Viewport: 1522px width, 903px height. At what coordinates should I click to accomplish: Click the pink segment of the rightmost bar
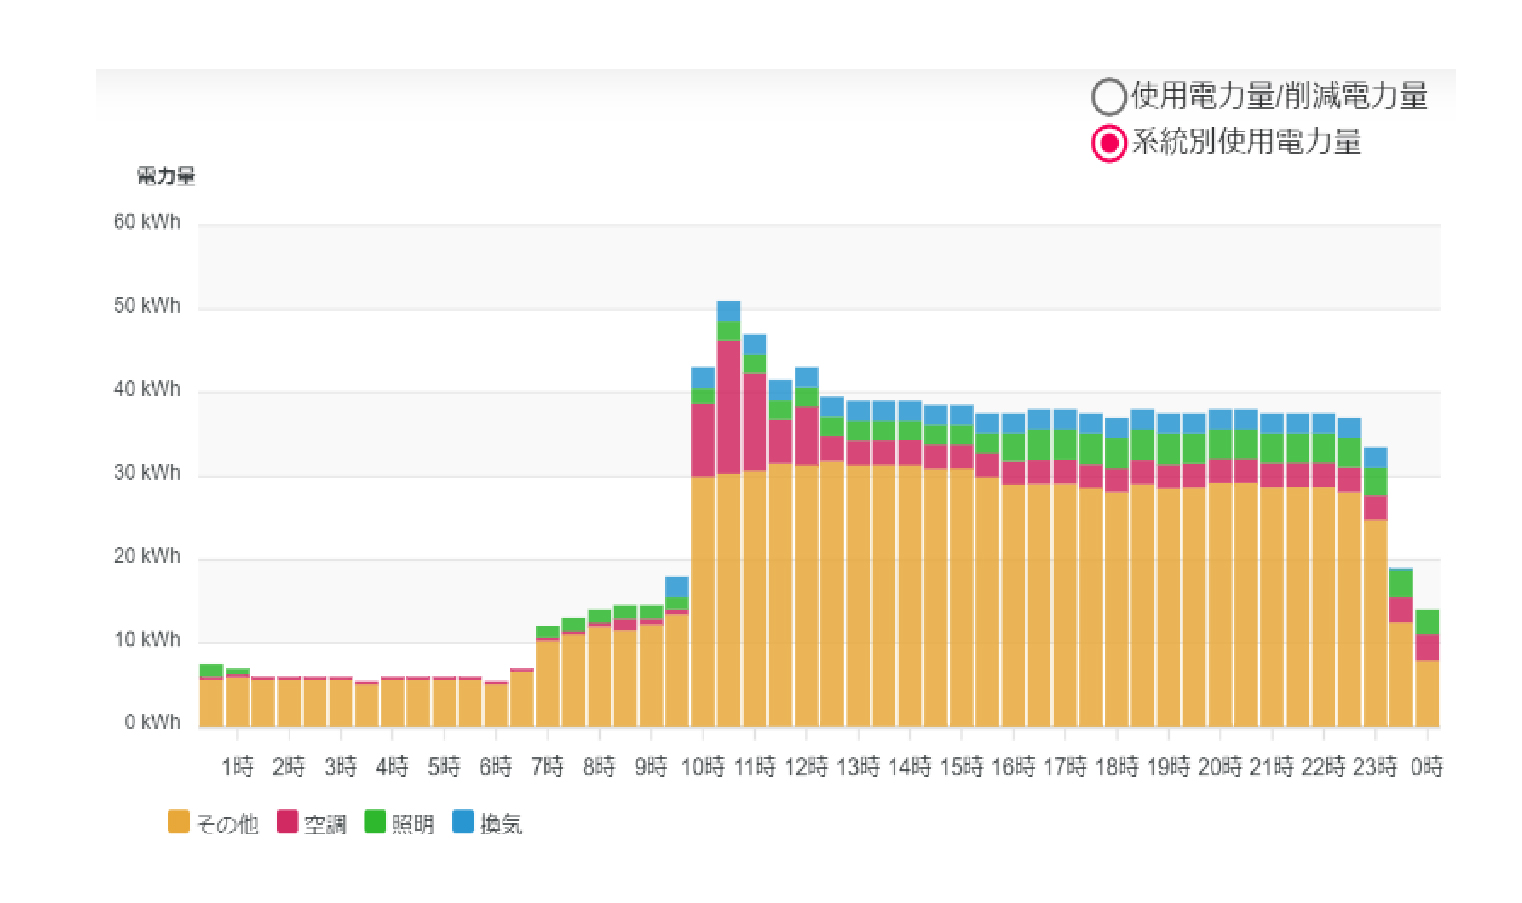[1427, 647]
